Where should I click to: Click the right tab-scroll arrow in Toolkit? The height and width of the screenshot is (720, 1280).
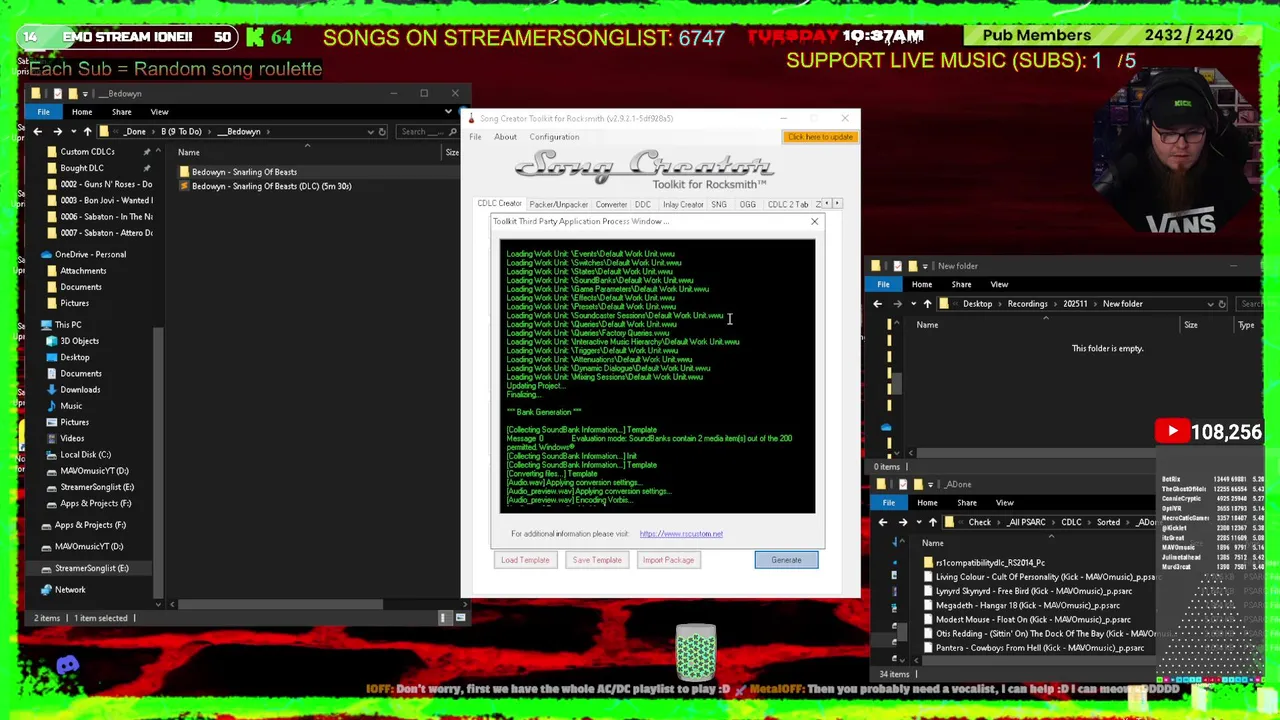point(837,204)
